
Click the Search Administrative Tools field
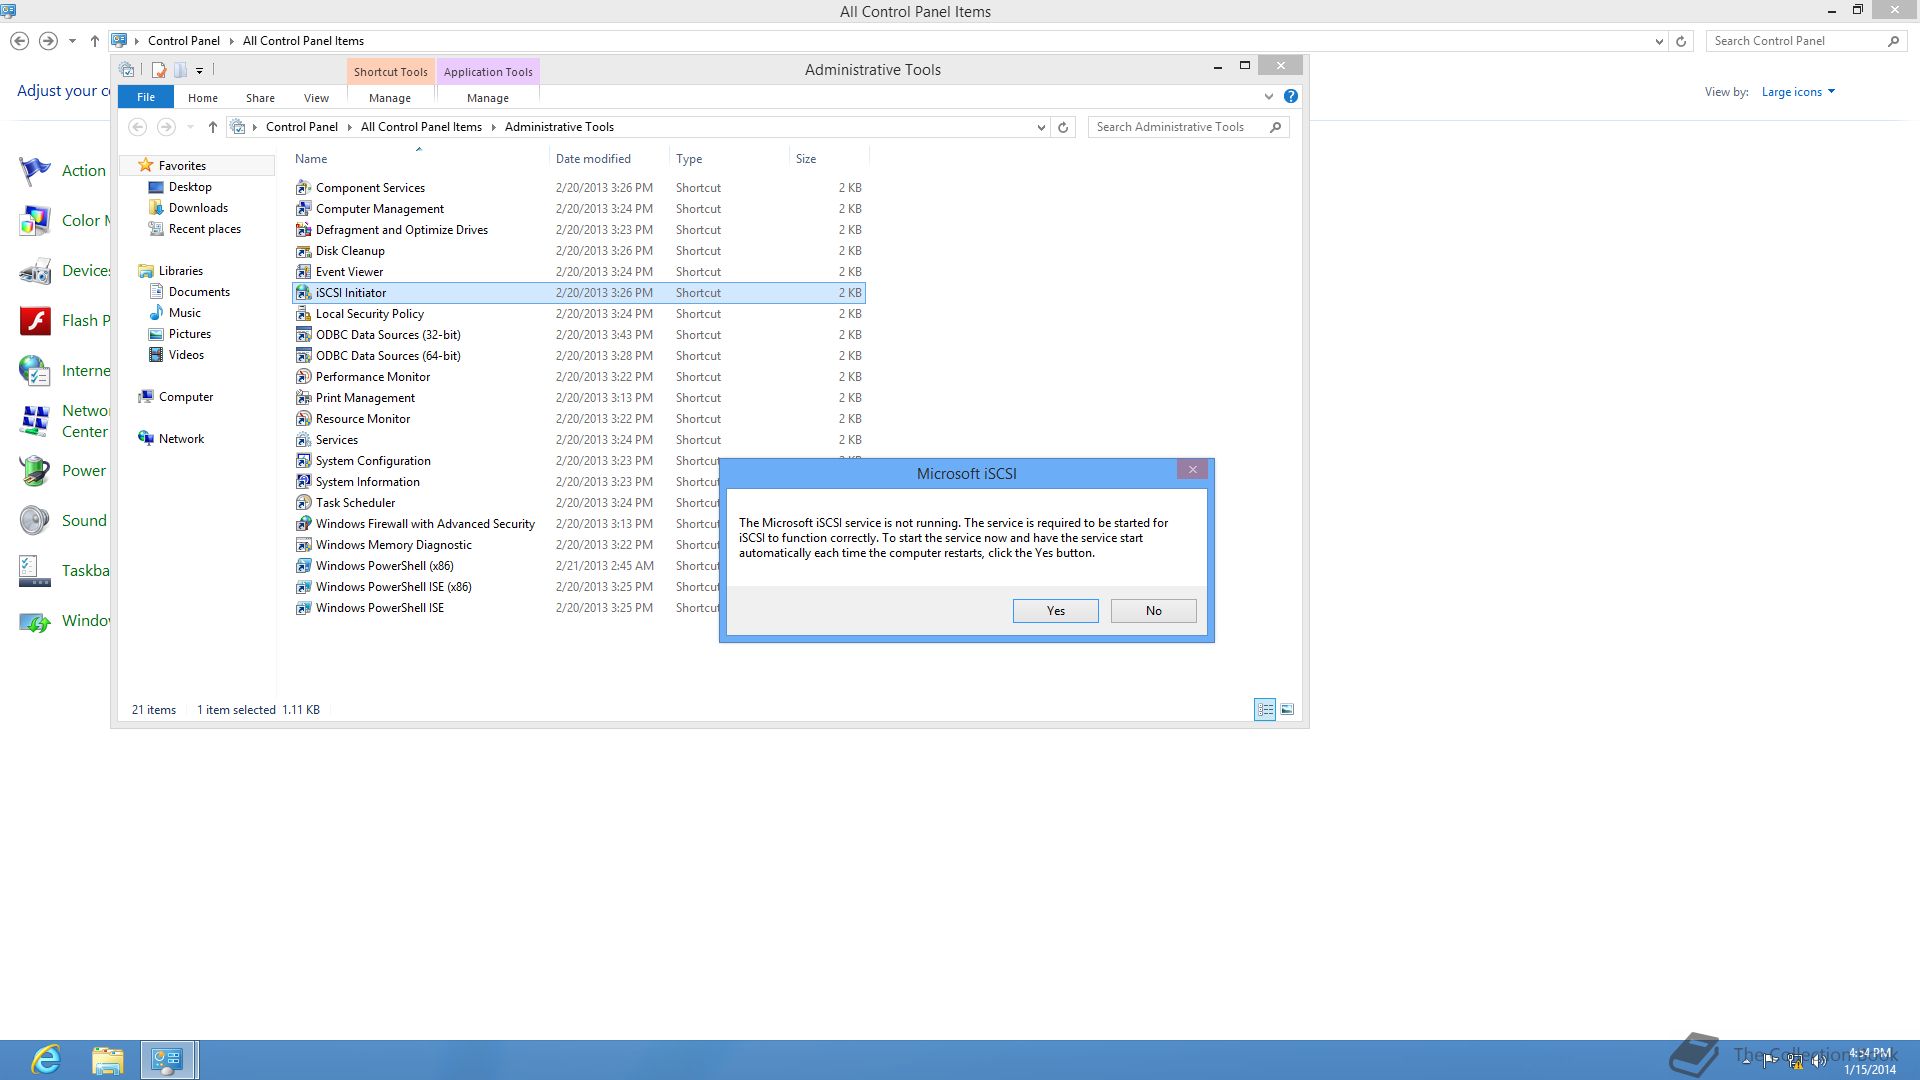click(1188, 127)
